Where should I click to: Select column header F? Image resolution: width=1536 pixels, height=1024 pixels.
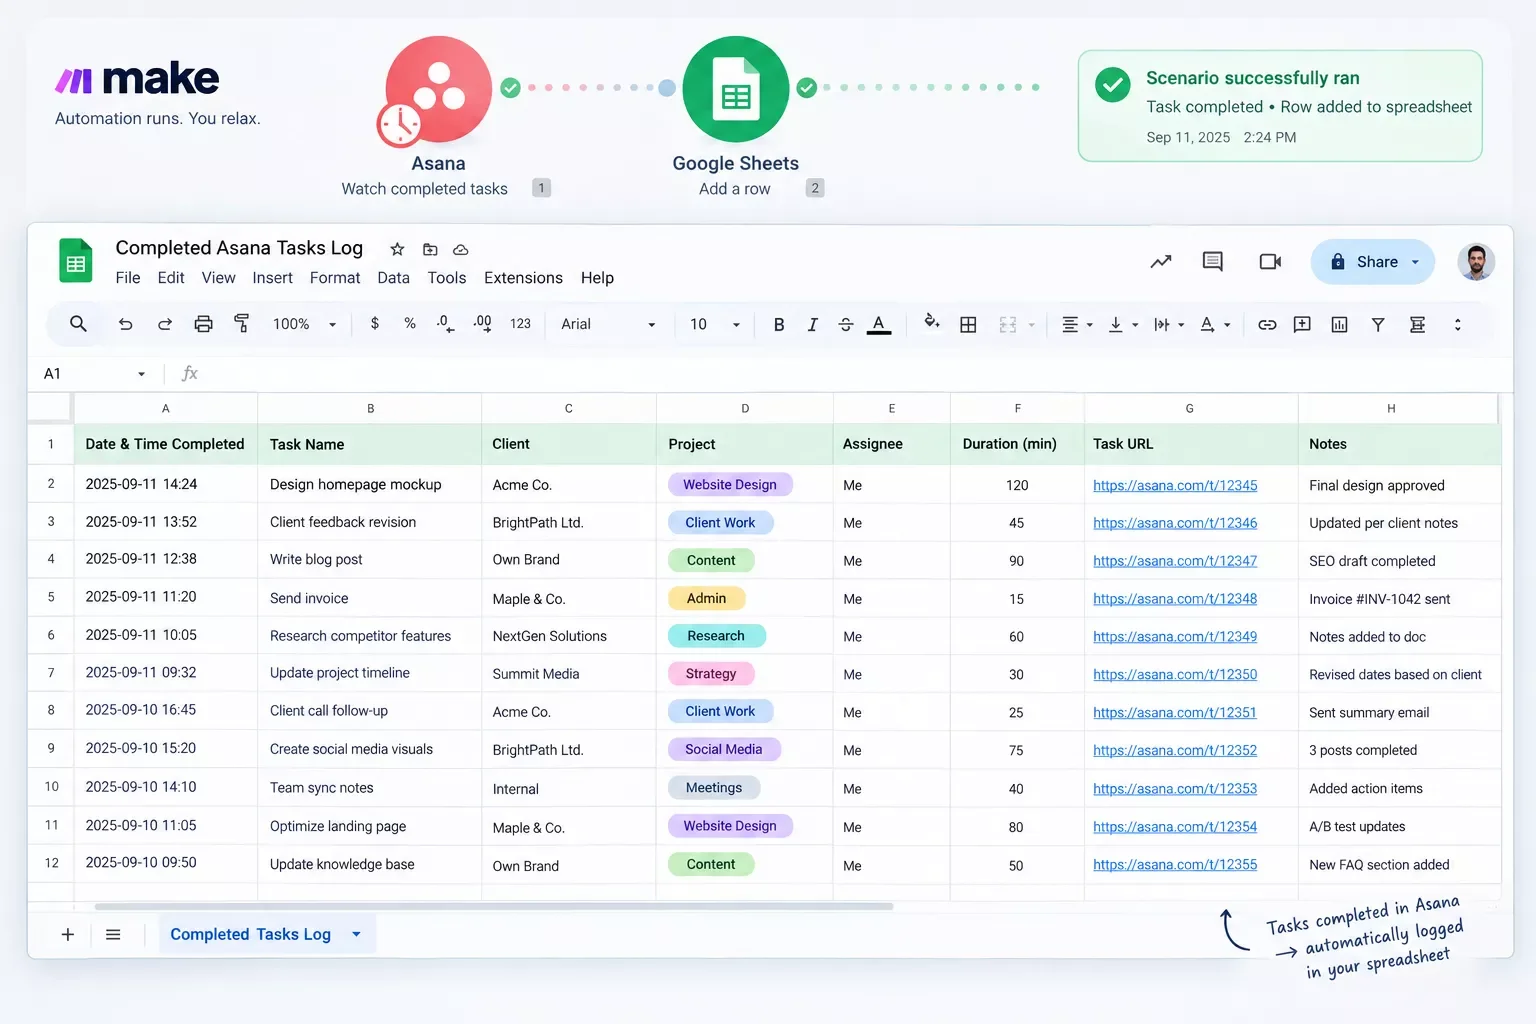pyautogui.click(x=1017, y=408)
